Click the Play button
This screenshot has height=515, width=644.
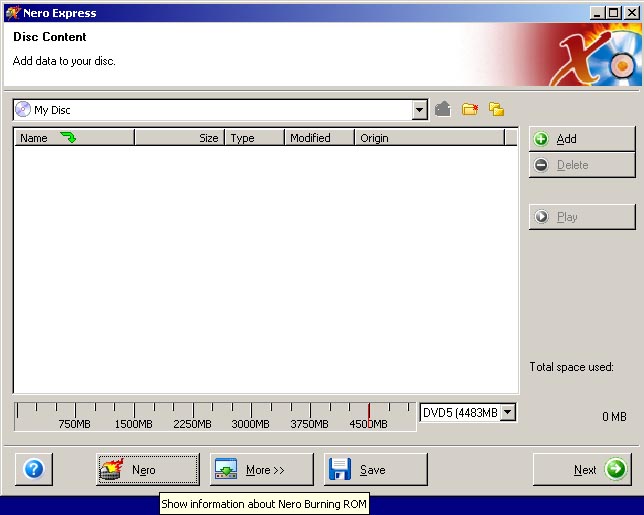click(582, 217)
